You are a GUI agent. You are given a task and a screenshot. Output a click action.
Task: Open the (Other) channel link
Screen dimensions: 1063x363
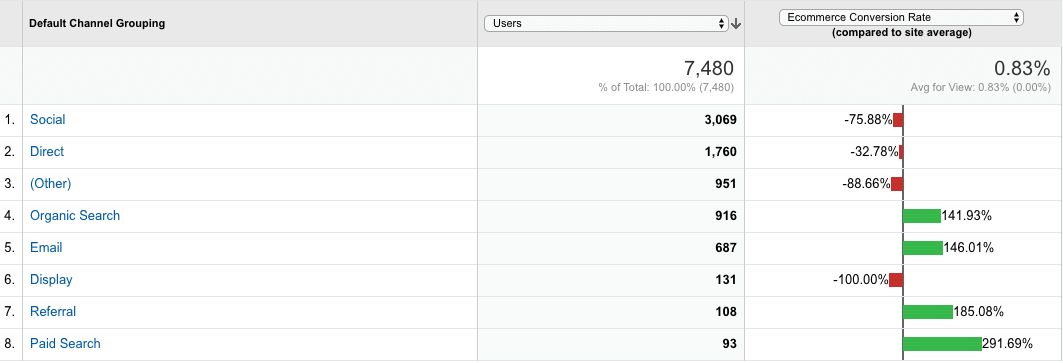(x=50, y=183)
